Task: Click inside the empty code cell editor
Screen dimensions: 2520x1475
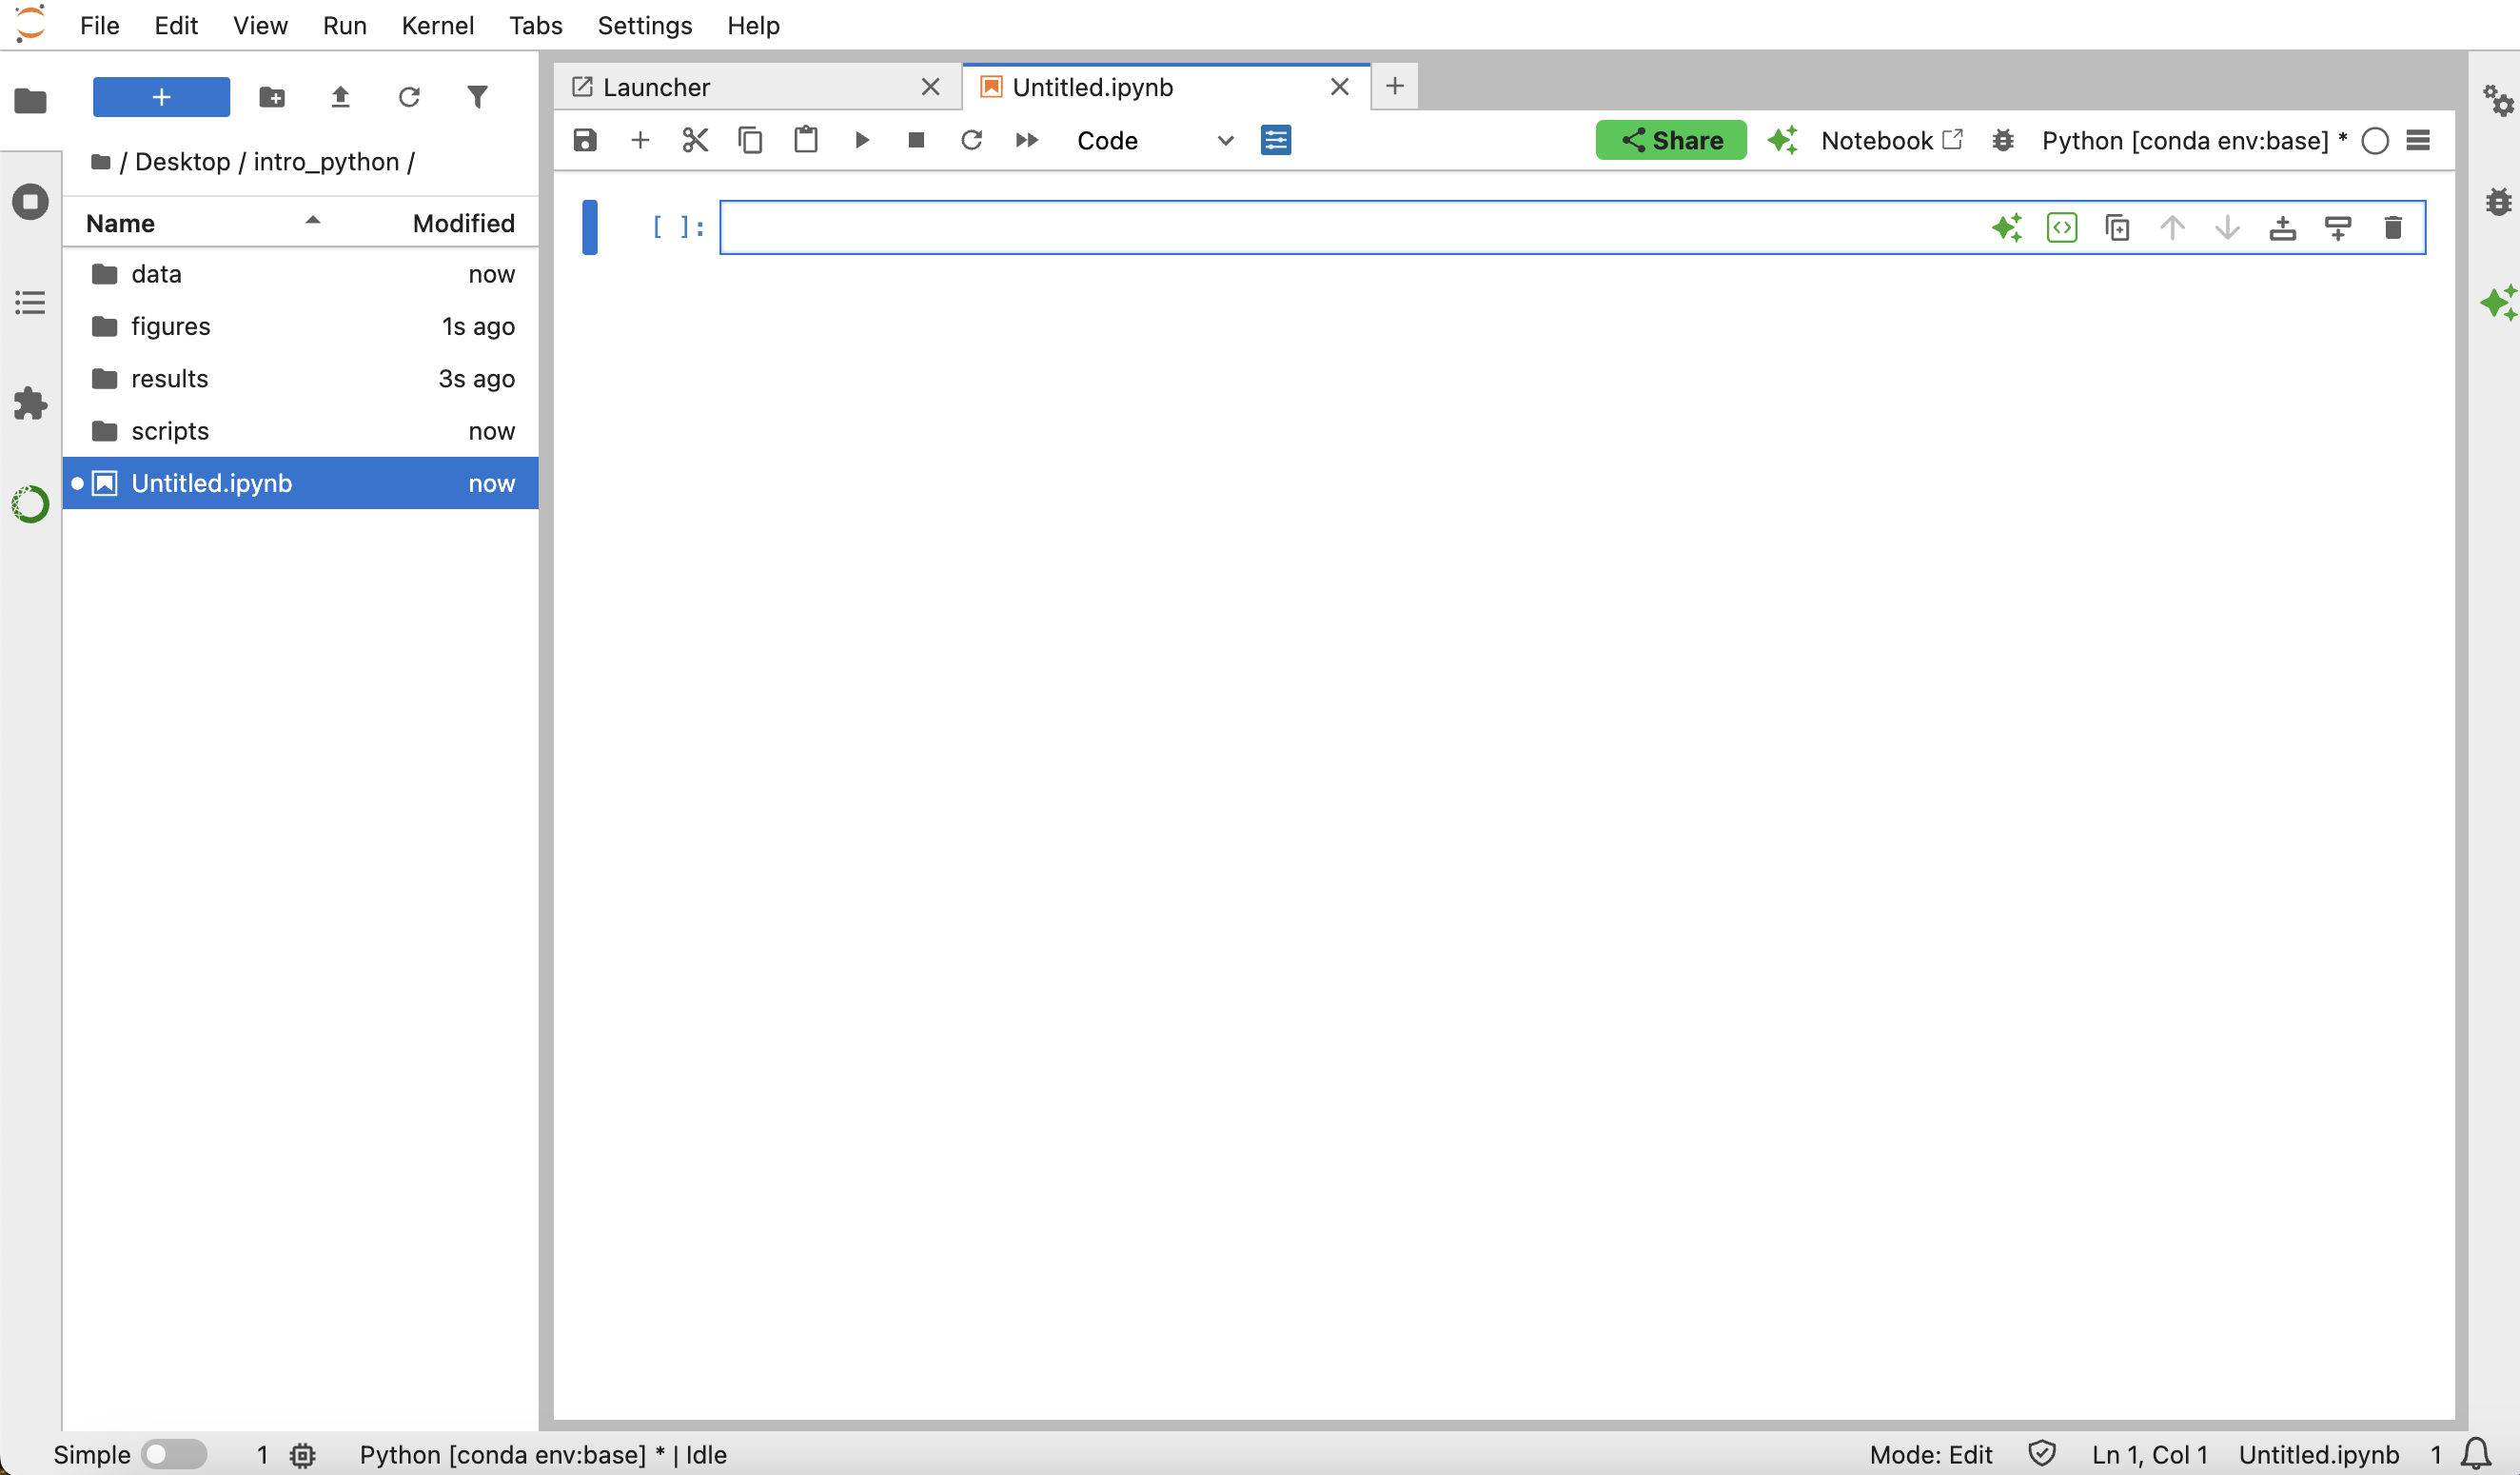Action: click(x=1300, y=228)
